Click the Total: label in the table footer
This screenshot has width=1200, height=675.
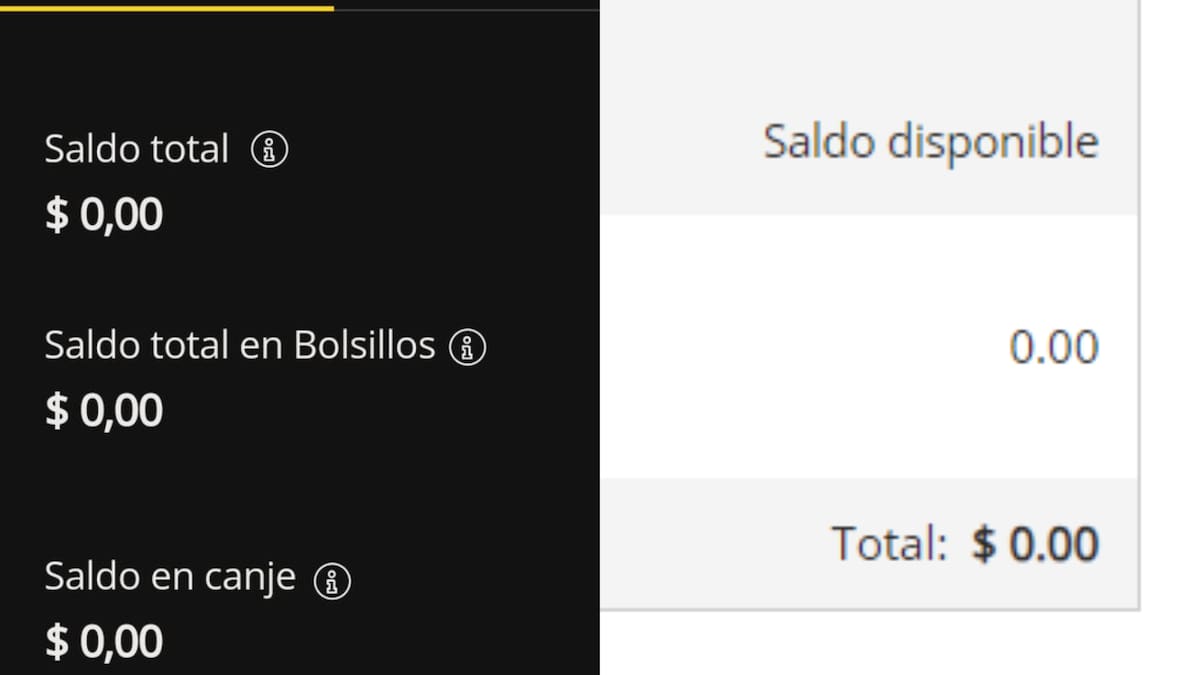coord(889,544)
